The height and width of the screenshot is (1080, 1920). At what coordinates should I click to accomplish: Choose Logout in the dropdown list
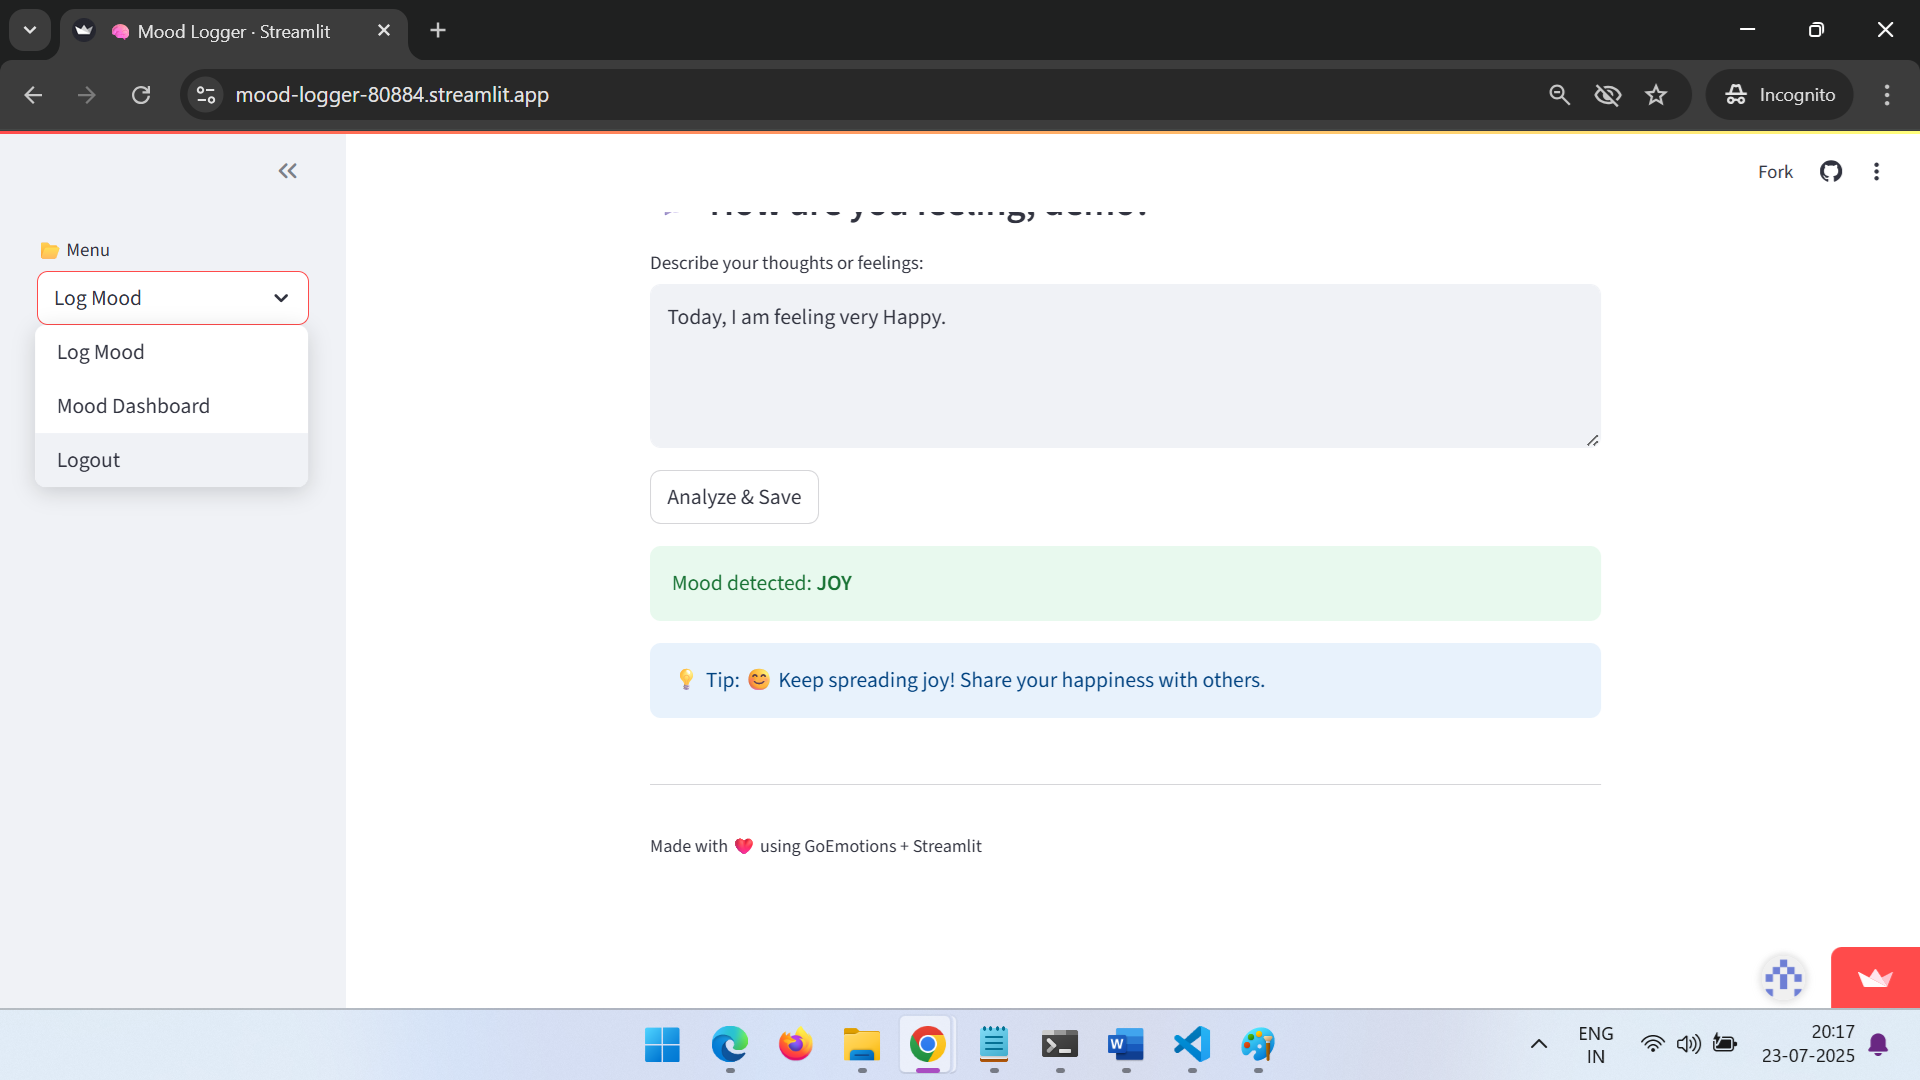88,460
